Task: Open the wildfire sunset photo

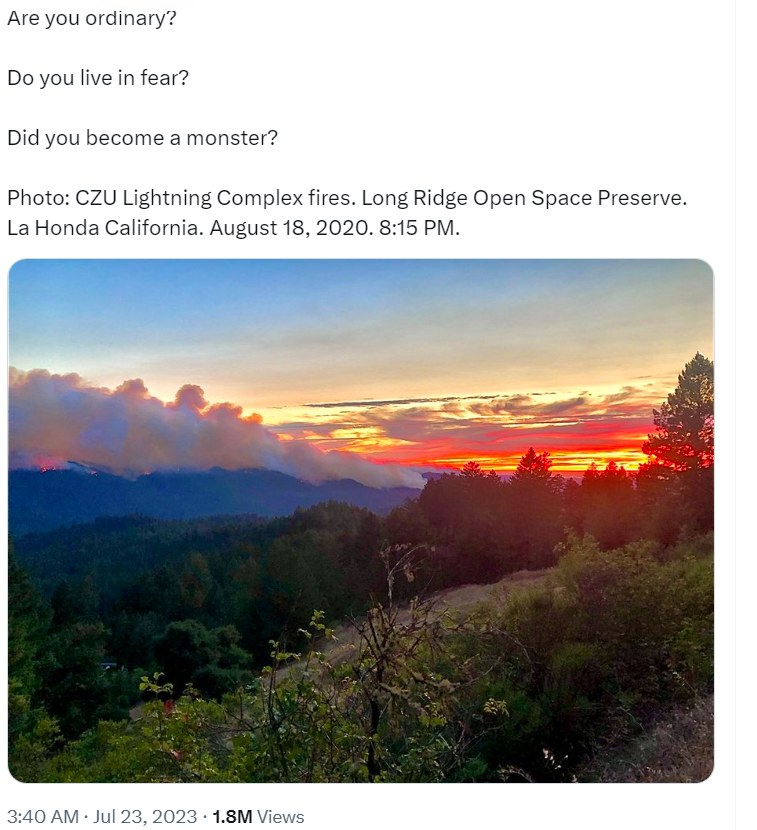Action: coord(360,520)
